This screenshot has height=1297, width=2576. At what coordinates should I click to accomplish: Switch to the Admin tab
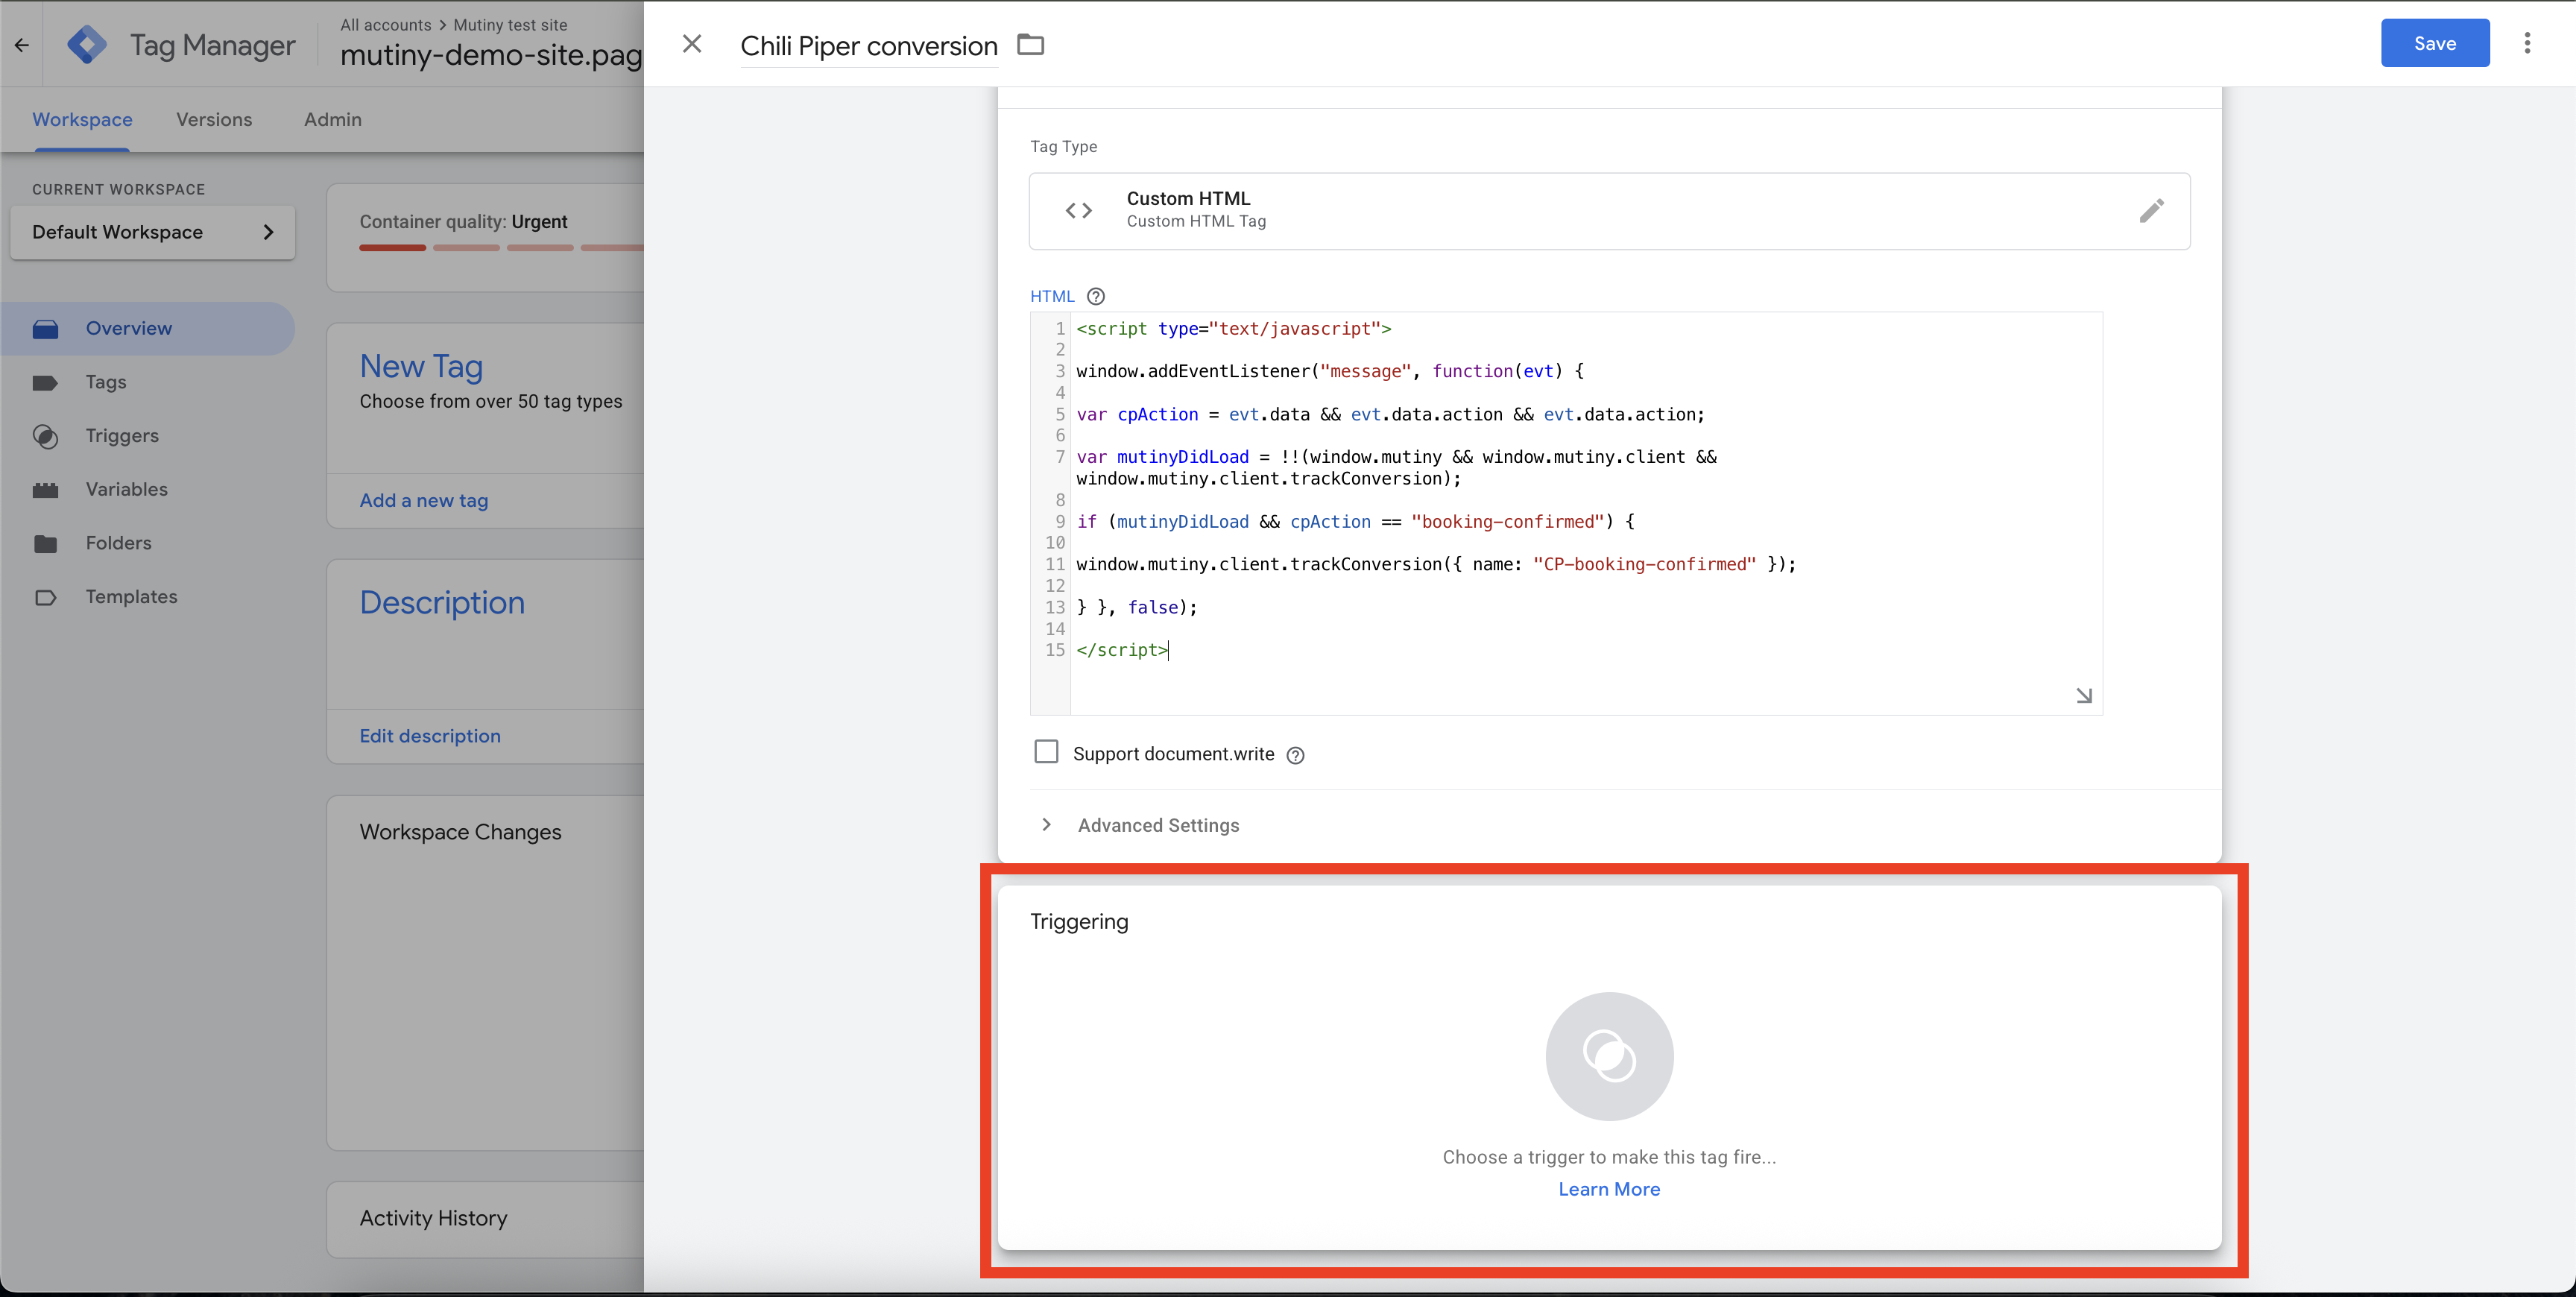pos(333,119)
